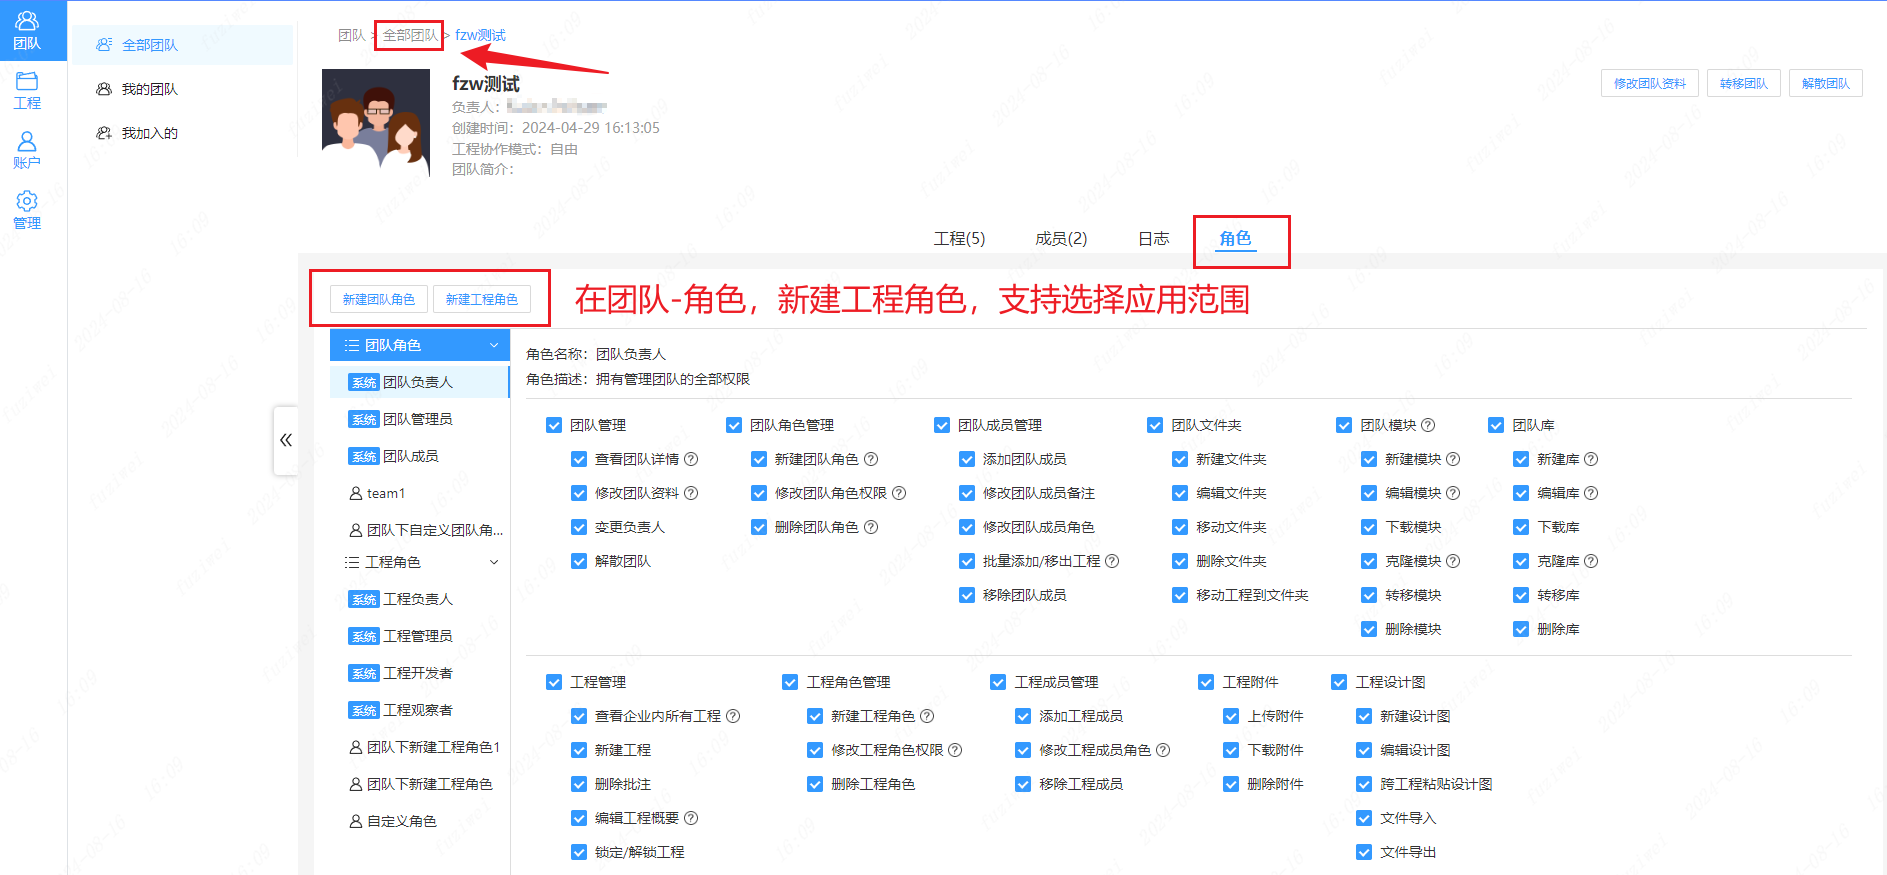Click 团队 breadcrumb root link

pos(352,35)
